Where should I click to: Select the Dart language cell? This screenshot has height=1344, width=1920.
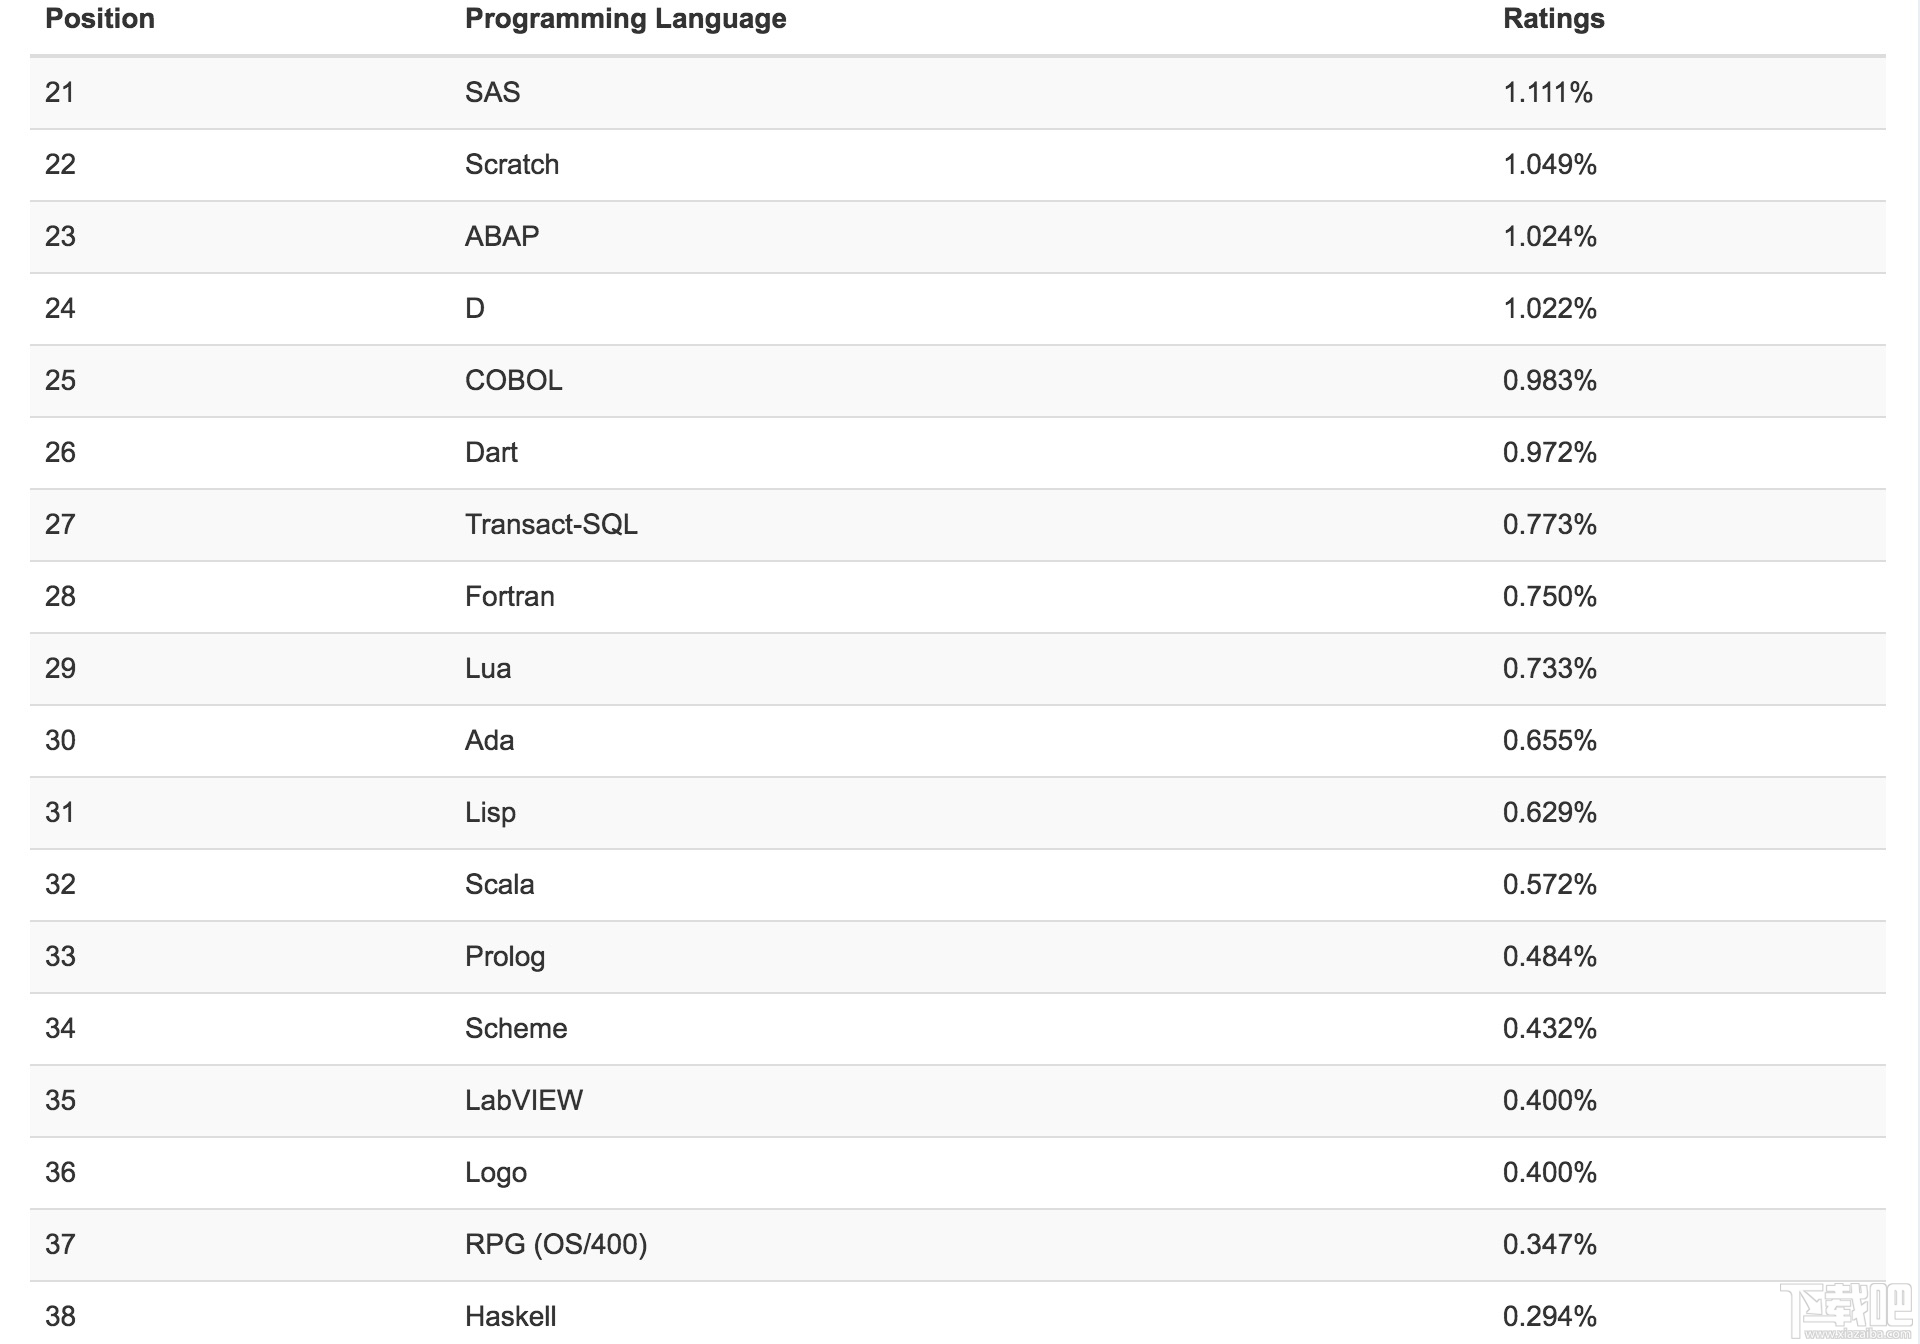pyautogui.click(x=491, y=453)
